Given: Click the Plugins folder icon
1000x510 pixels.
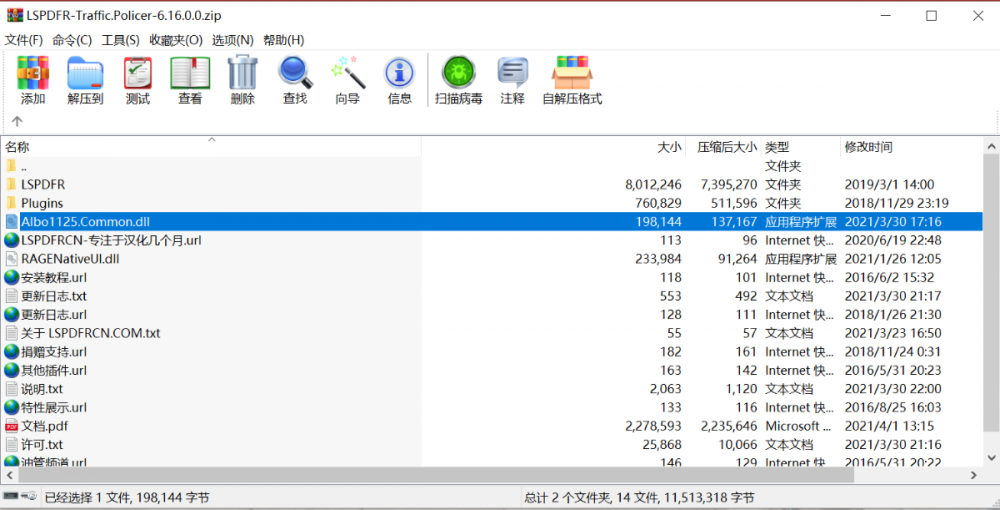Looking at the screenshot, I should tap(11, 203).
